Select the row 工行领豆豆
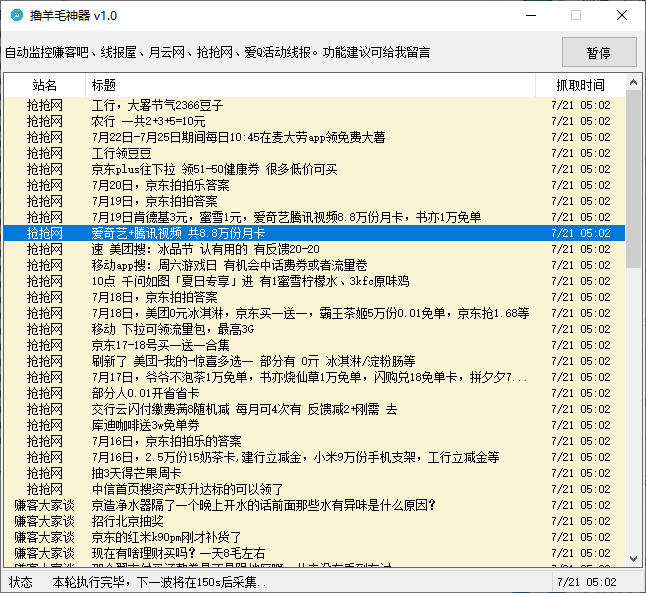The image size is (646, 593). [x=314, y=153]
